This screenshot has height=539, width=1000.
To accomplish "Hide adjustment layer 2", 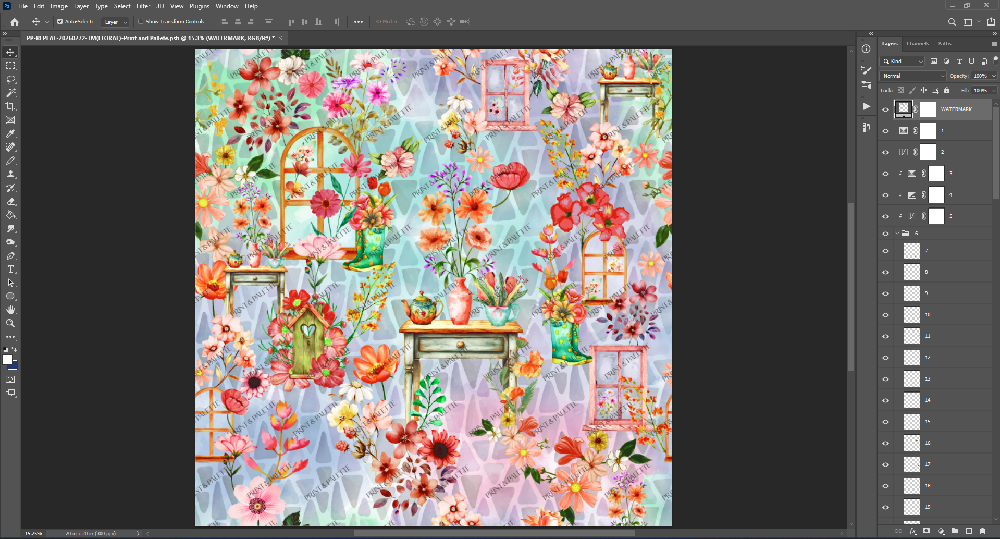I will click(x=885, y=152).
